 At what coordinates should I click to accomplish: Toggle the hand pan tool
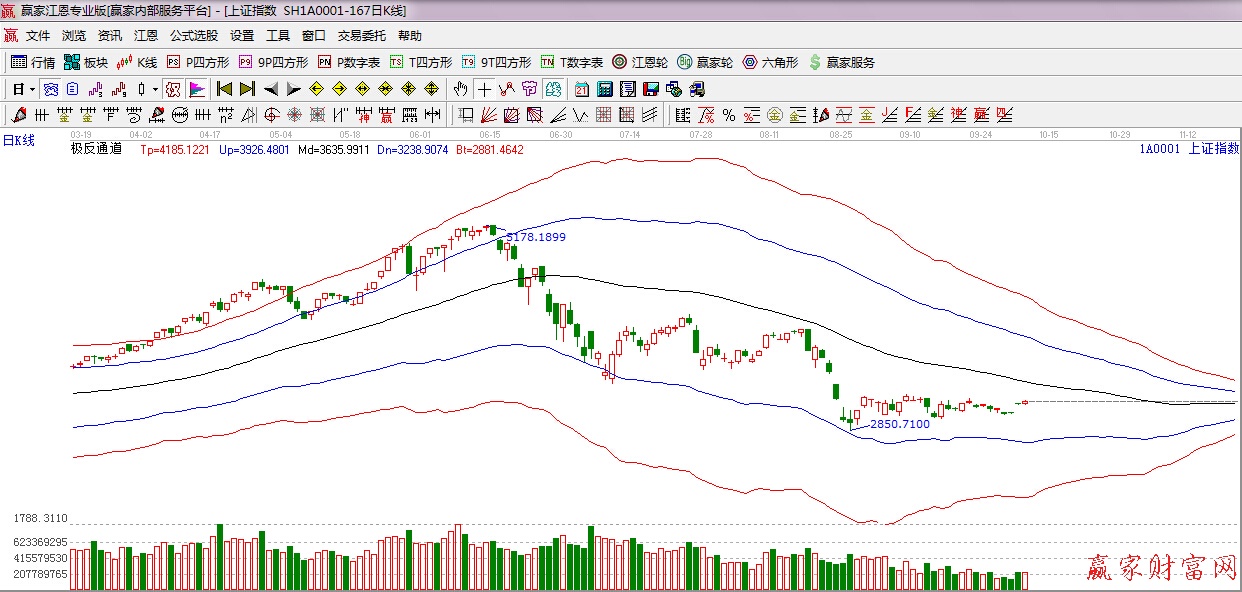(460, 89)
